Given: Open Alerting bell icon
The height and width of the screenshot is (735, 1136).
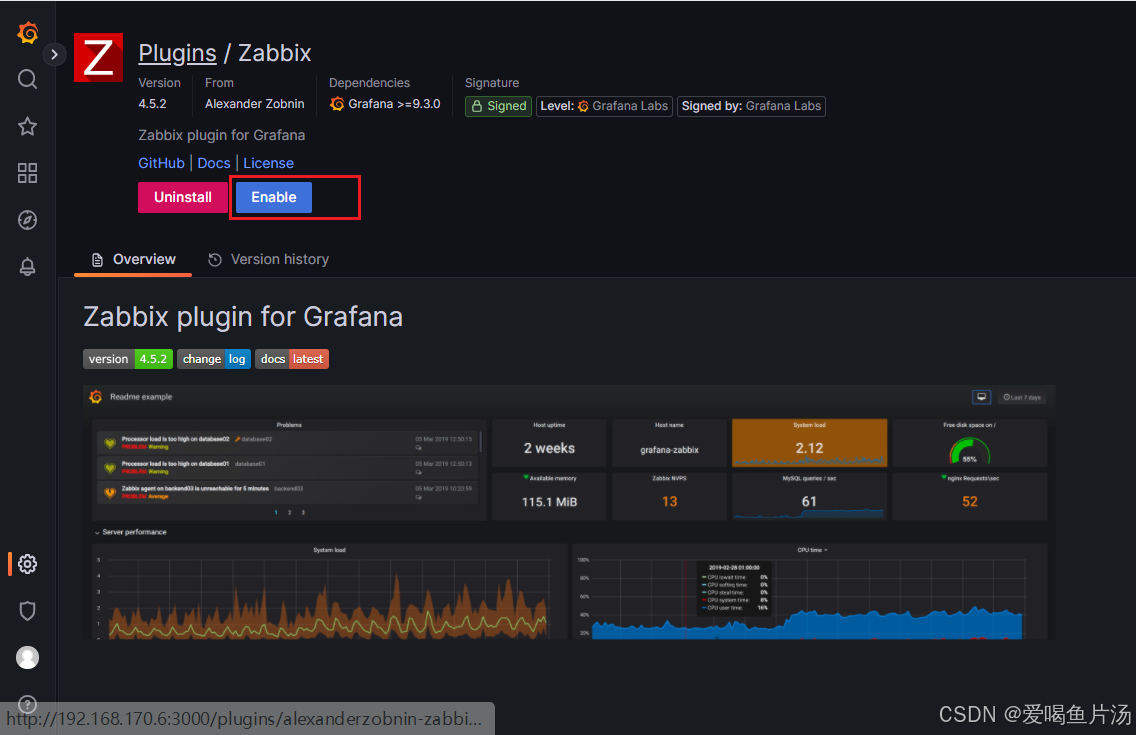Looking at the screenshot, I should (28, 266).
